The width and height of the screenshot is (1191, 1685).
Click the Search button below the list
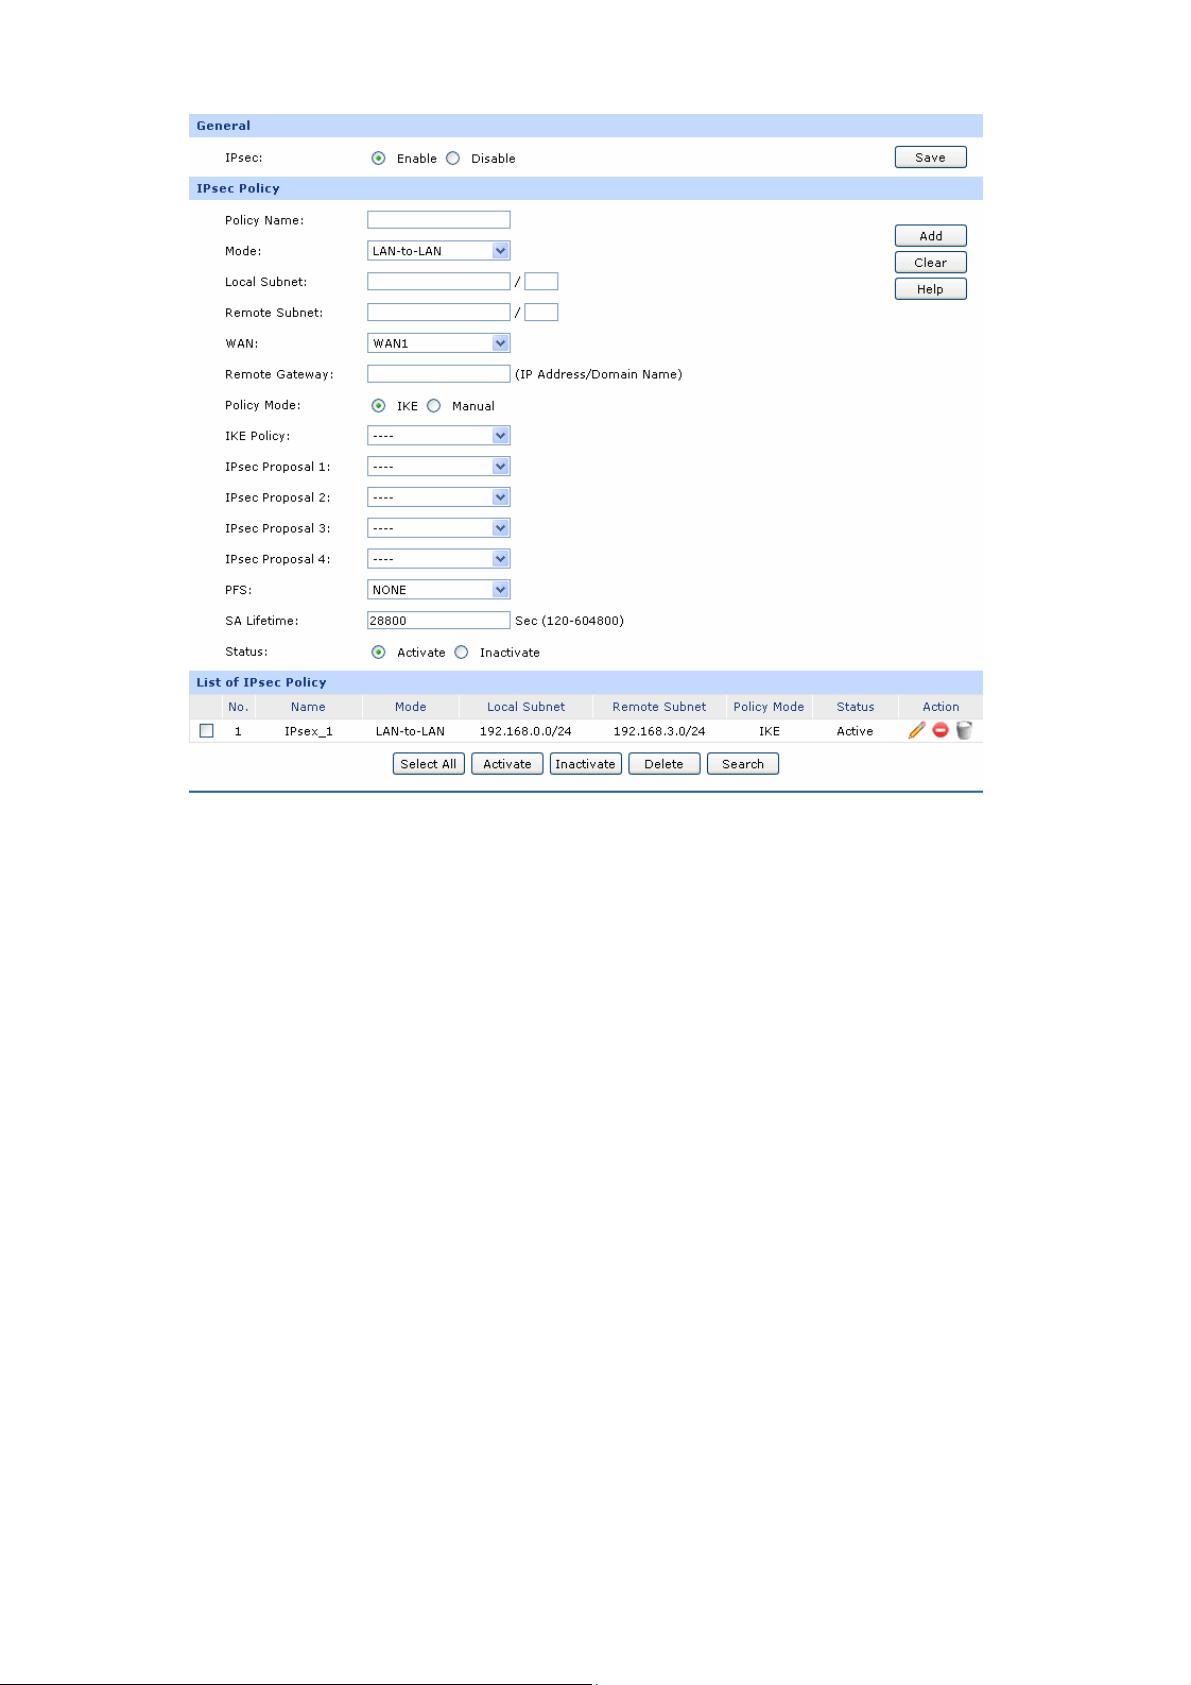point(742,764)
